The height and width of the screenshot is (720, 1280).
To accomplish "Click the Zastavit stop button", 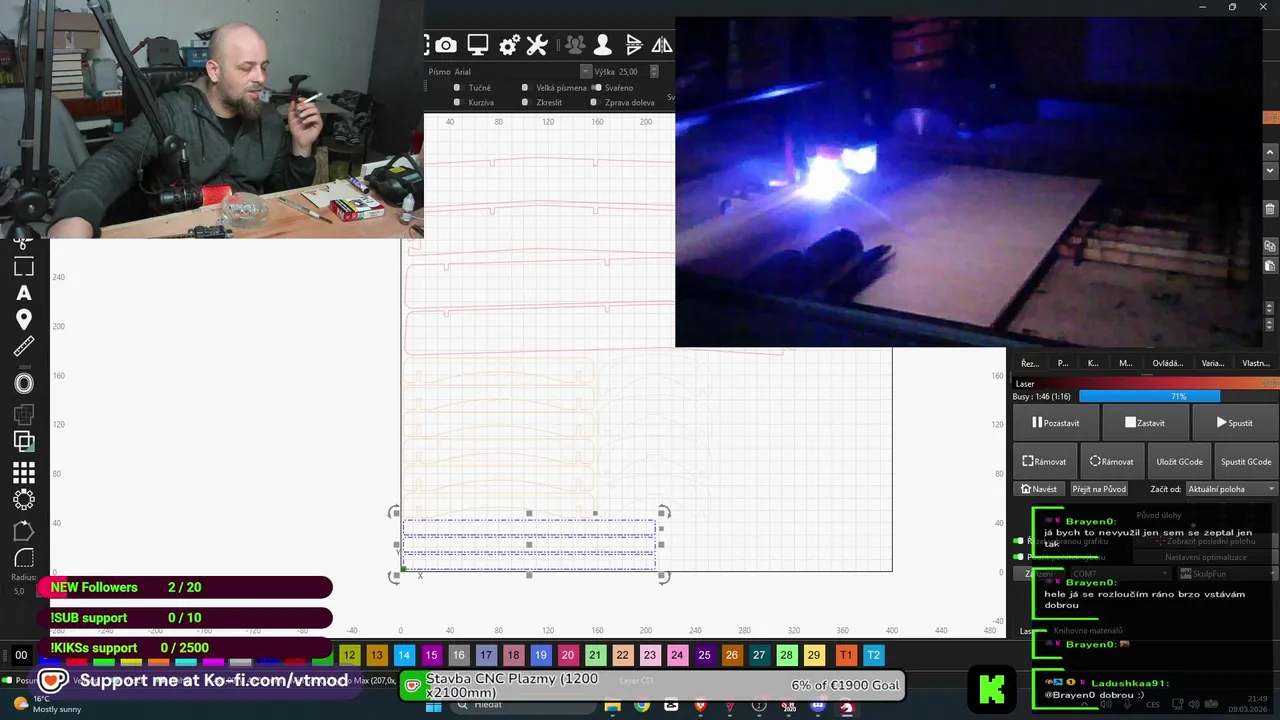I will (1145, 423).
